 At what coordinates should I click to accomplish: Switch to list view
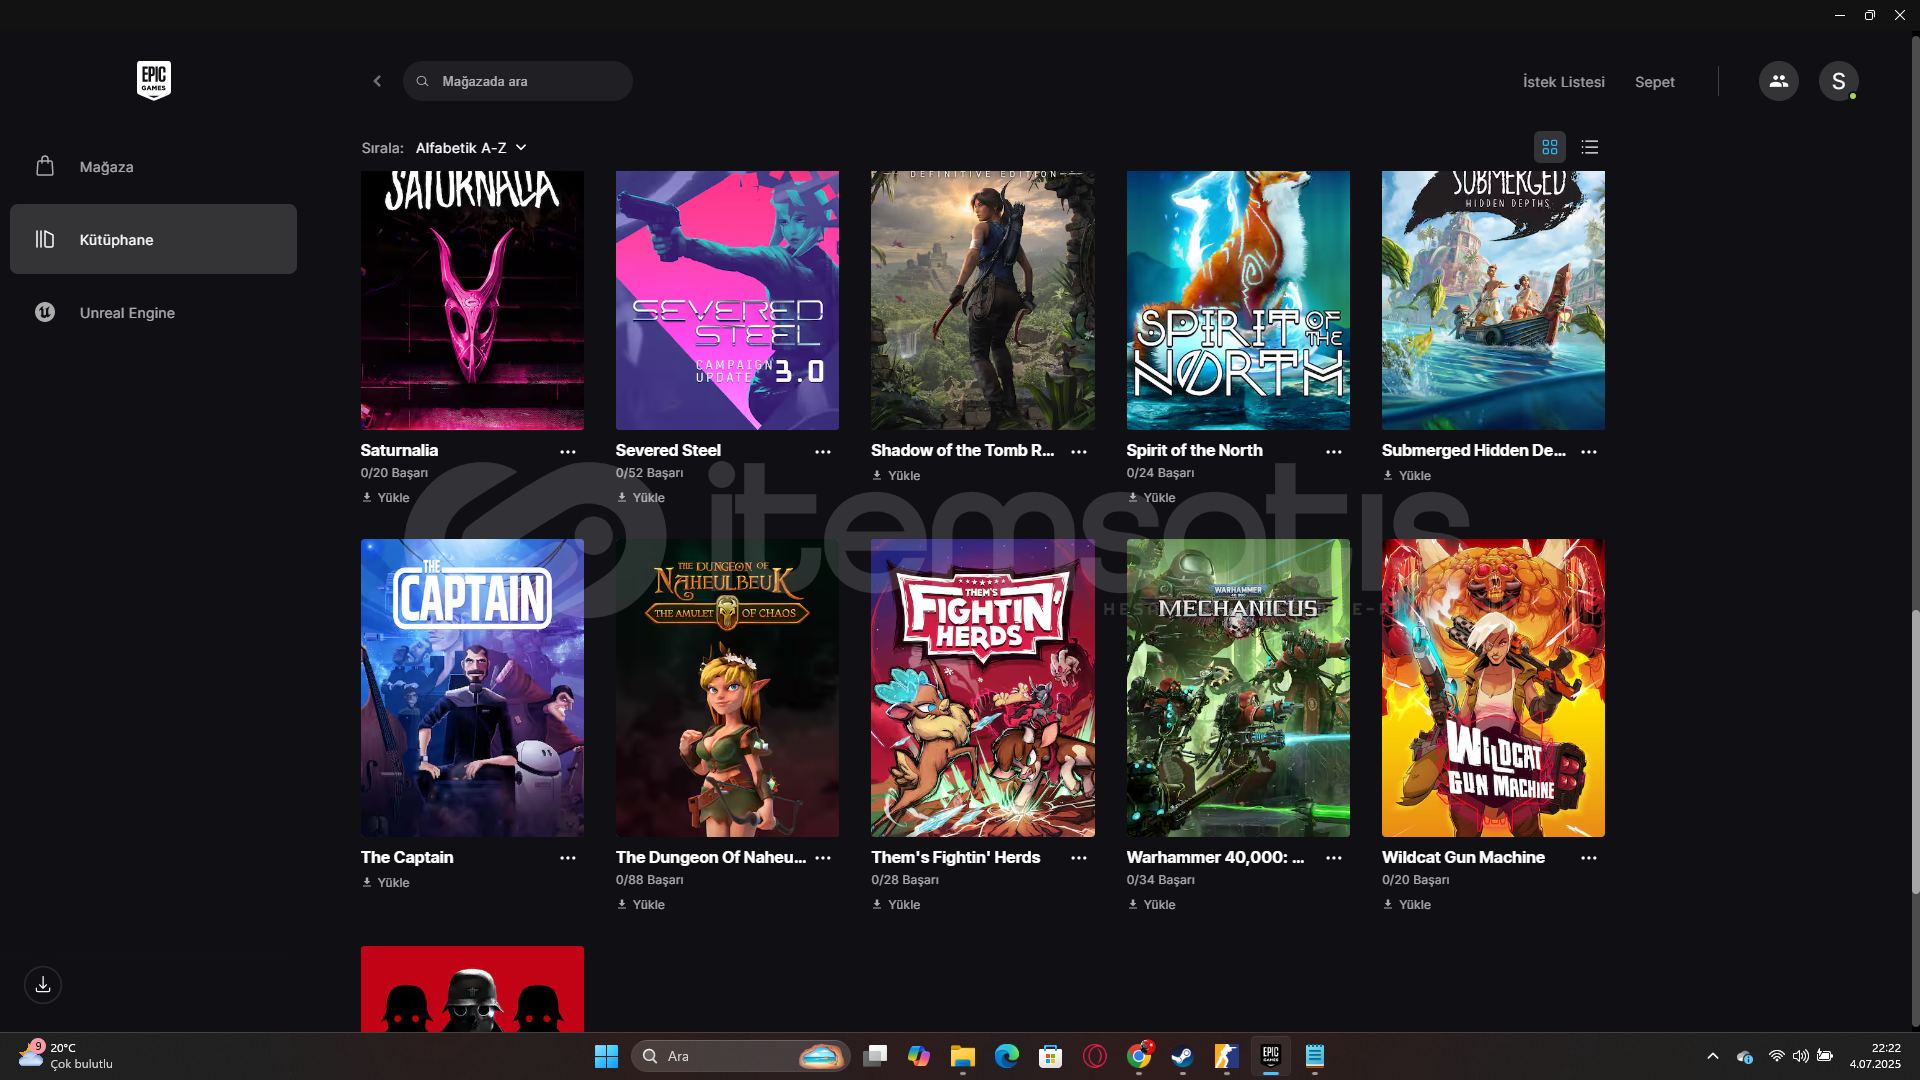1589,147
